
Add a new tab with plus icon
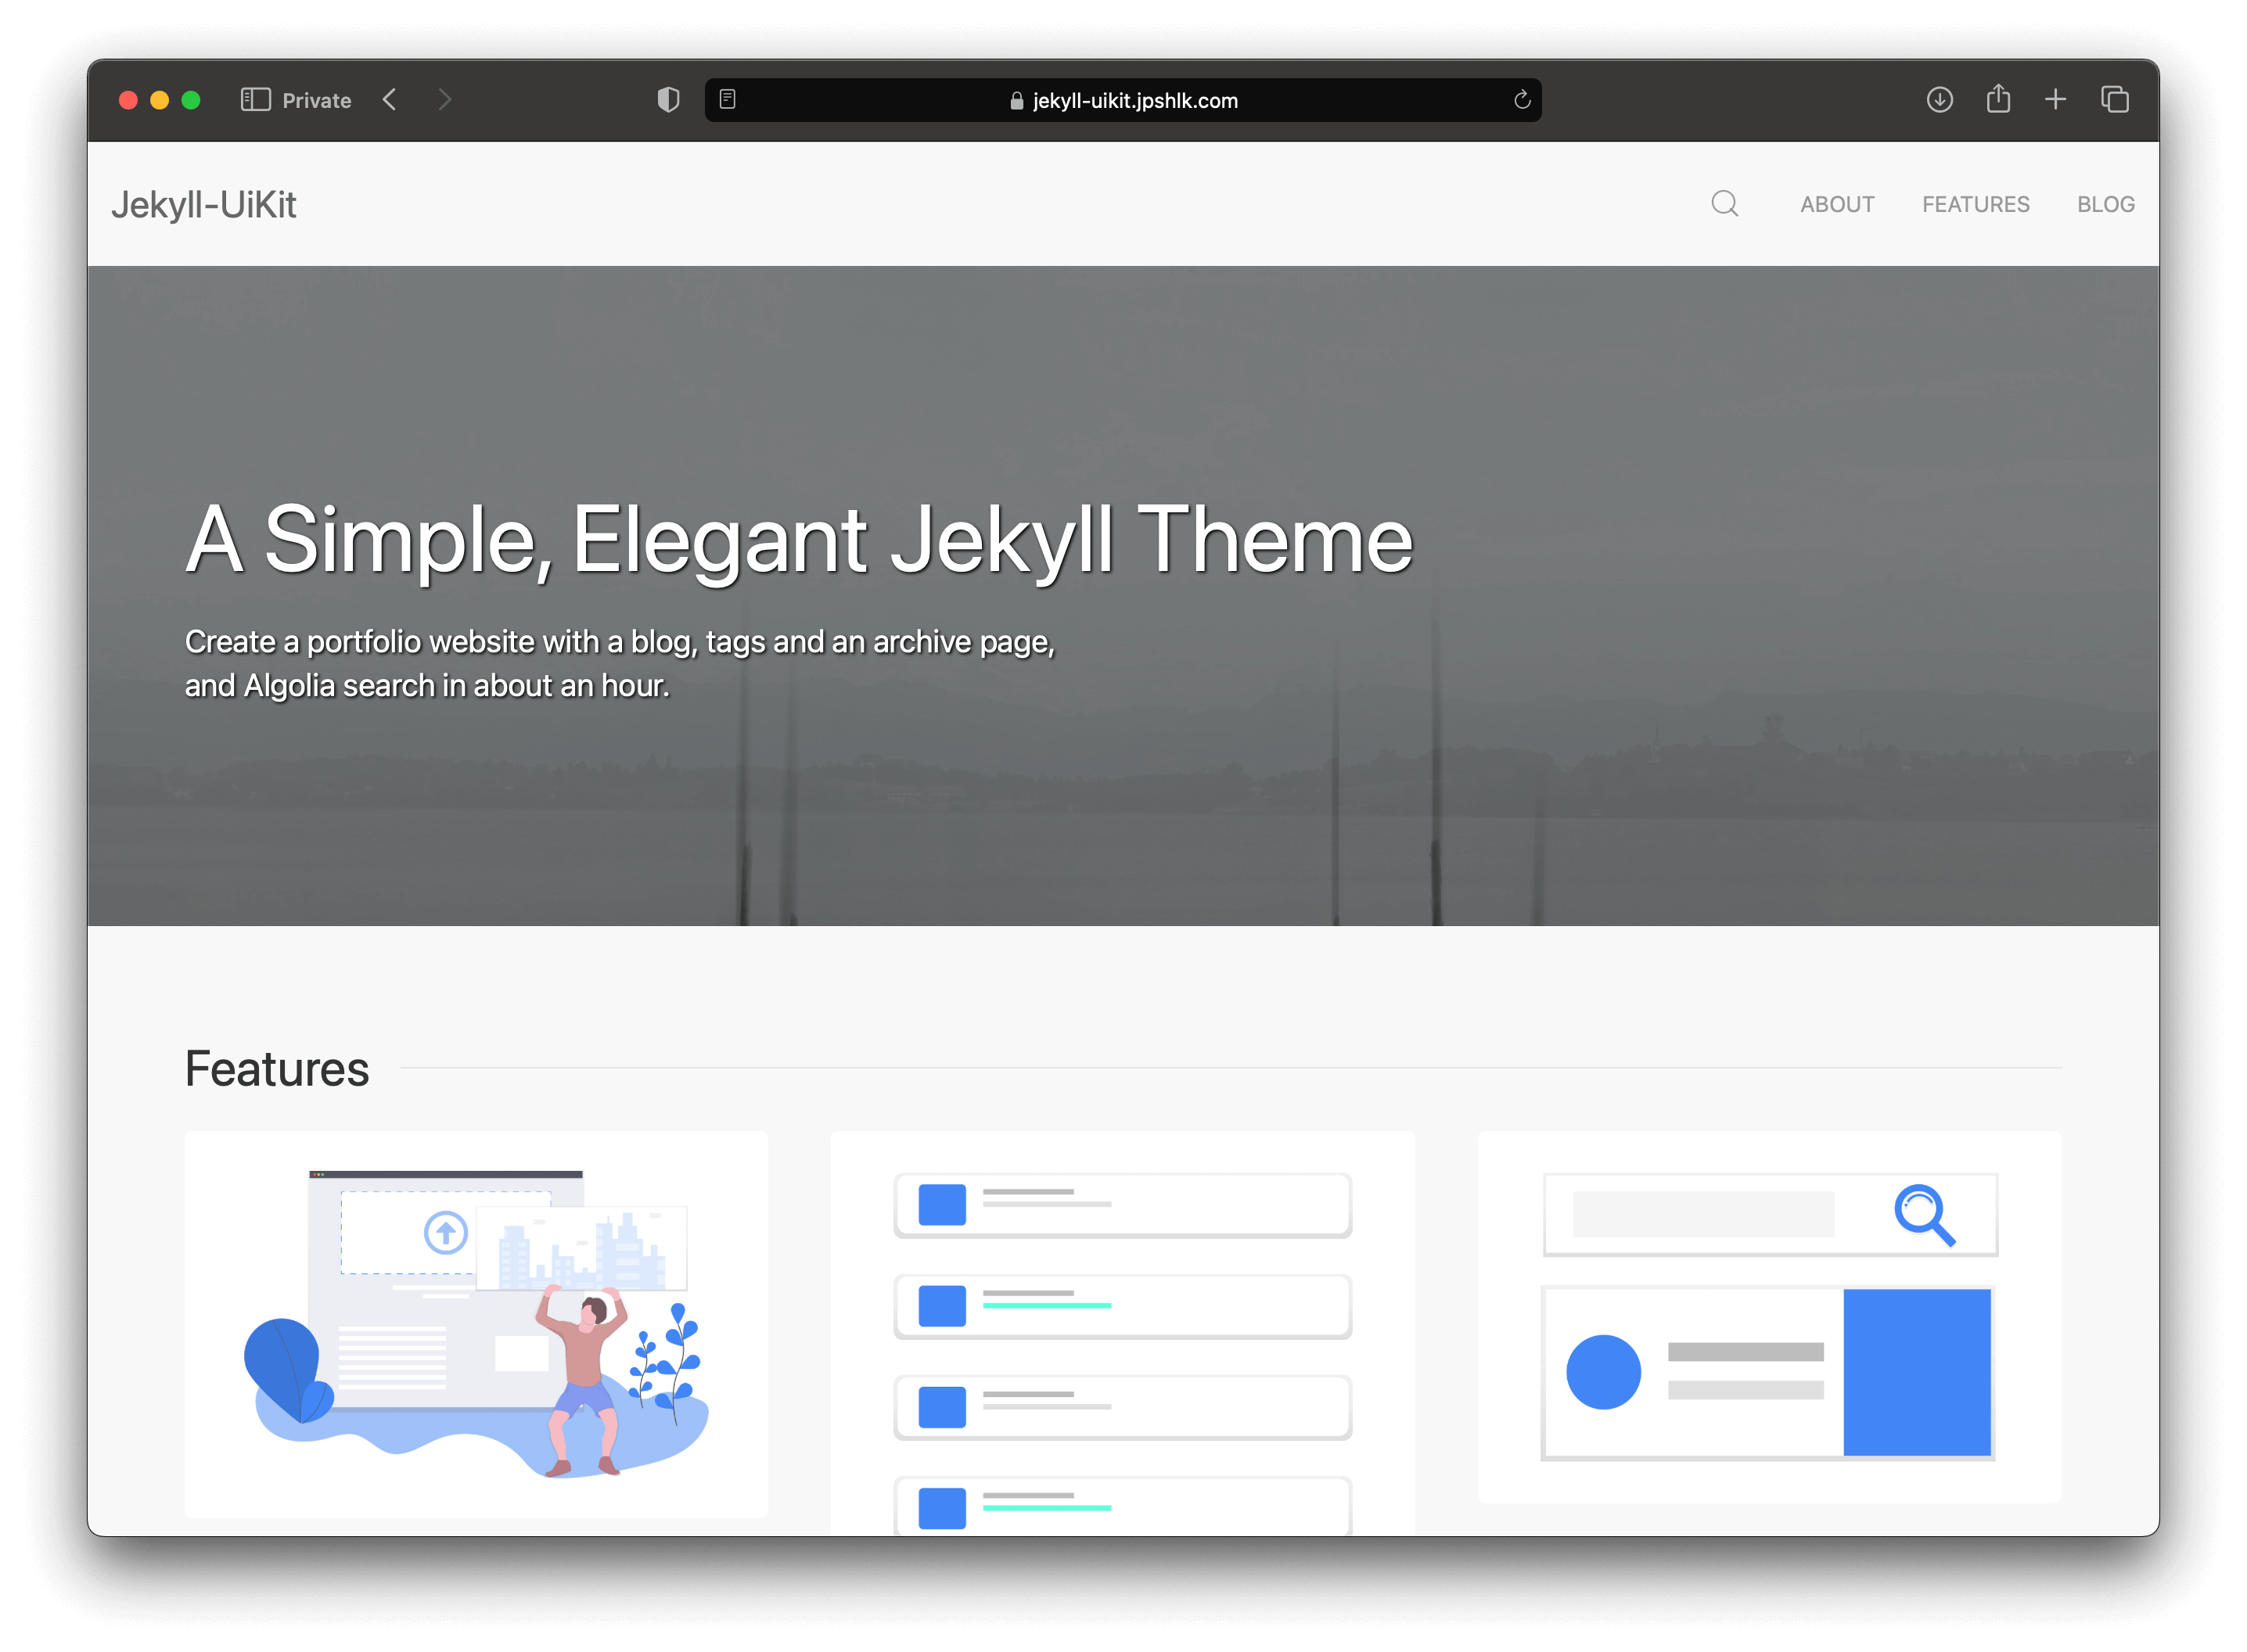click(2055, 100)
